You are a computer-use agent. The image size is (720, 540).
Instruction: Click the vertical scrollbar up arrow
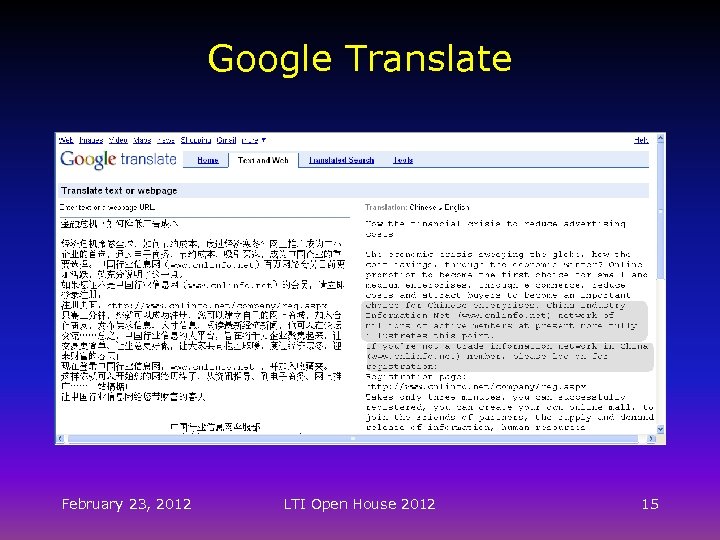[660, 138]
